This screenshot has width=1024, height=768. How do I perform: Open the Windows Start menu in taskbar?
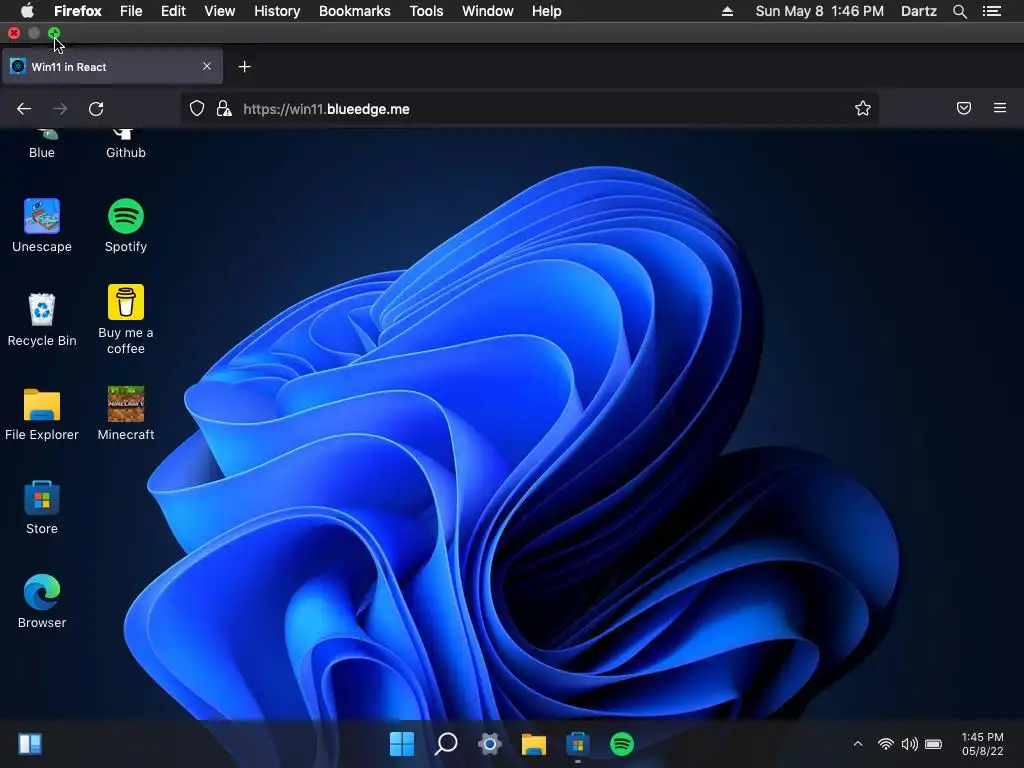point(402,744)
